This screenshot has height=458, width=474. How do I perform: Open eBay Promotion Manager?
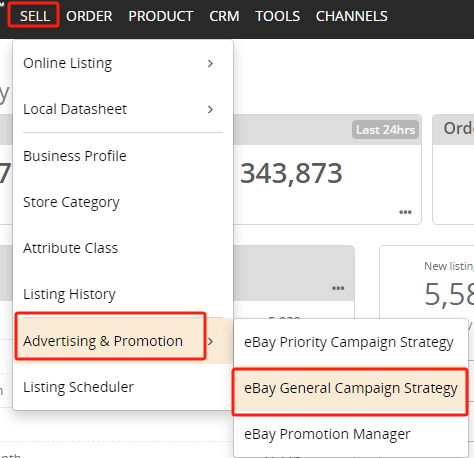pos(350,434)
